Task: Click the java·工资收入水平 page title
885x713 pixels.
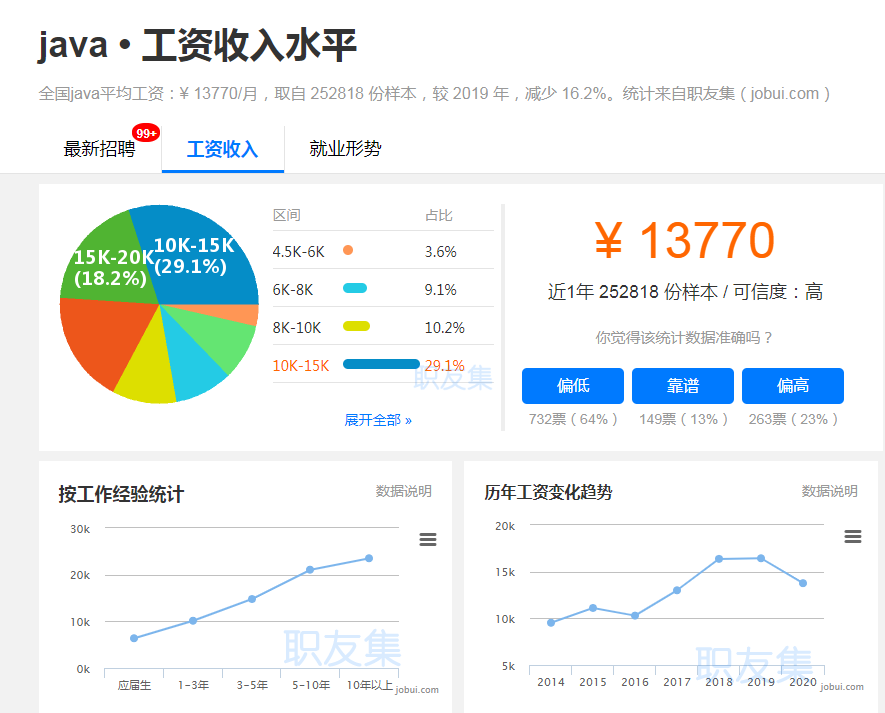Action: [x=197, y=45]
